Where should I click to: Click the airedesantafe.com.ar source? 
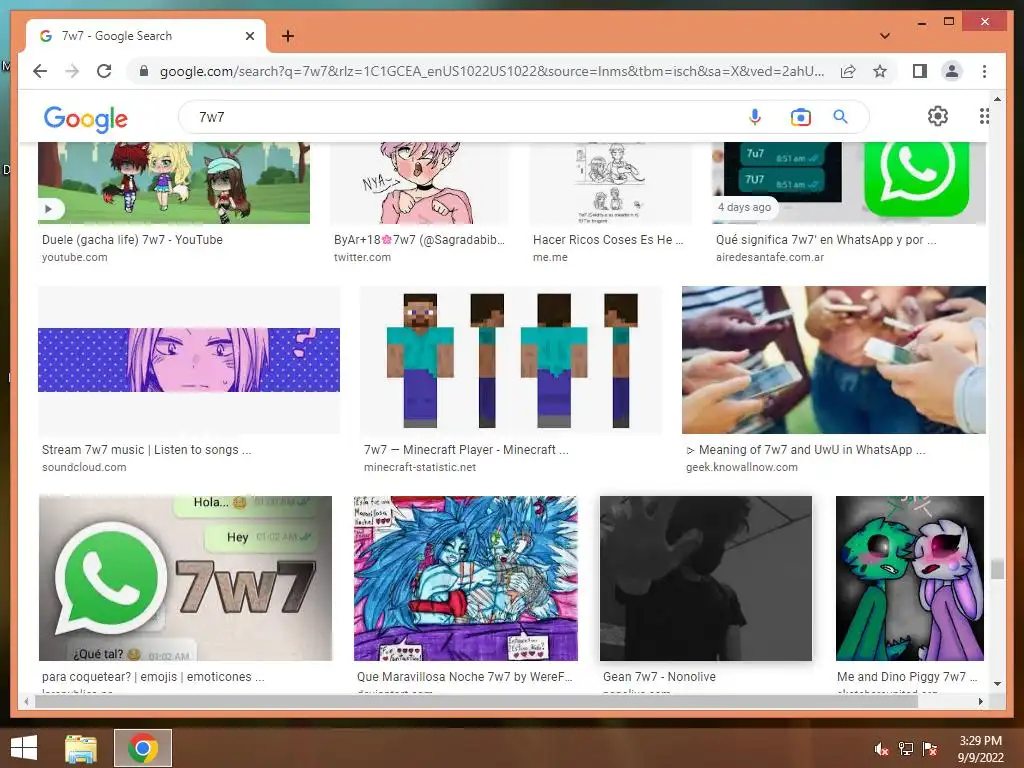pyautogui.click(x=769, y=257)
